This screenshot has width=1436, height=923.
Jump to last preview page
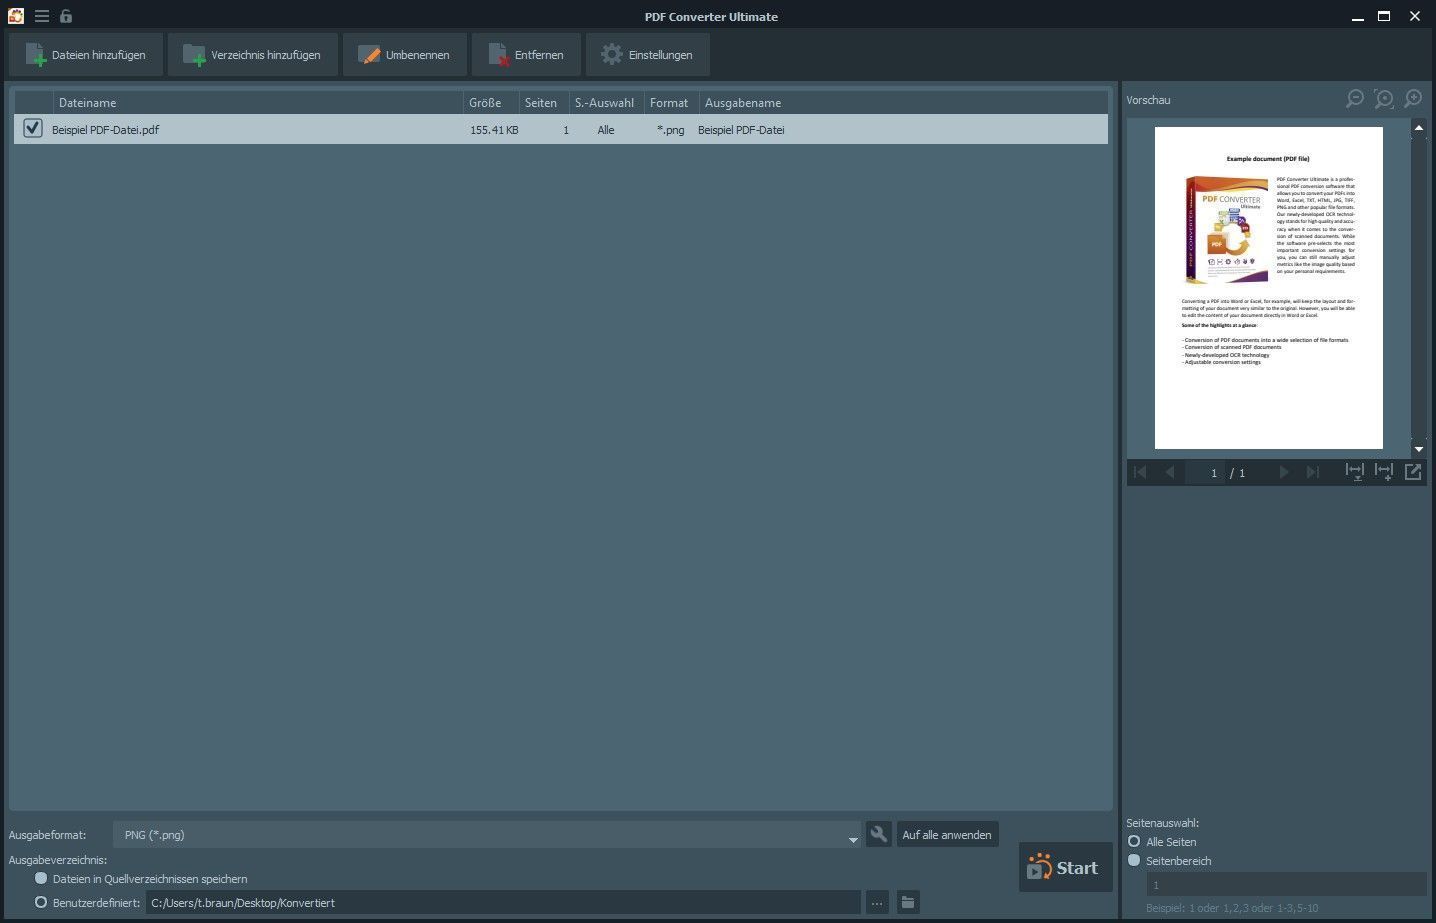coord(1313,472)
